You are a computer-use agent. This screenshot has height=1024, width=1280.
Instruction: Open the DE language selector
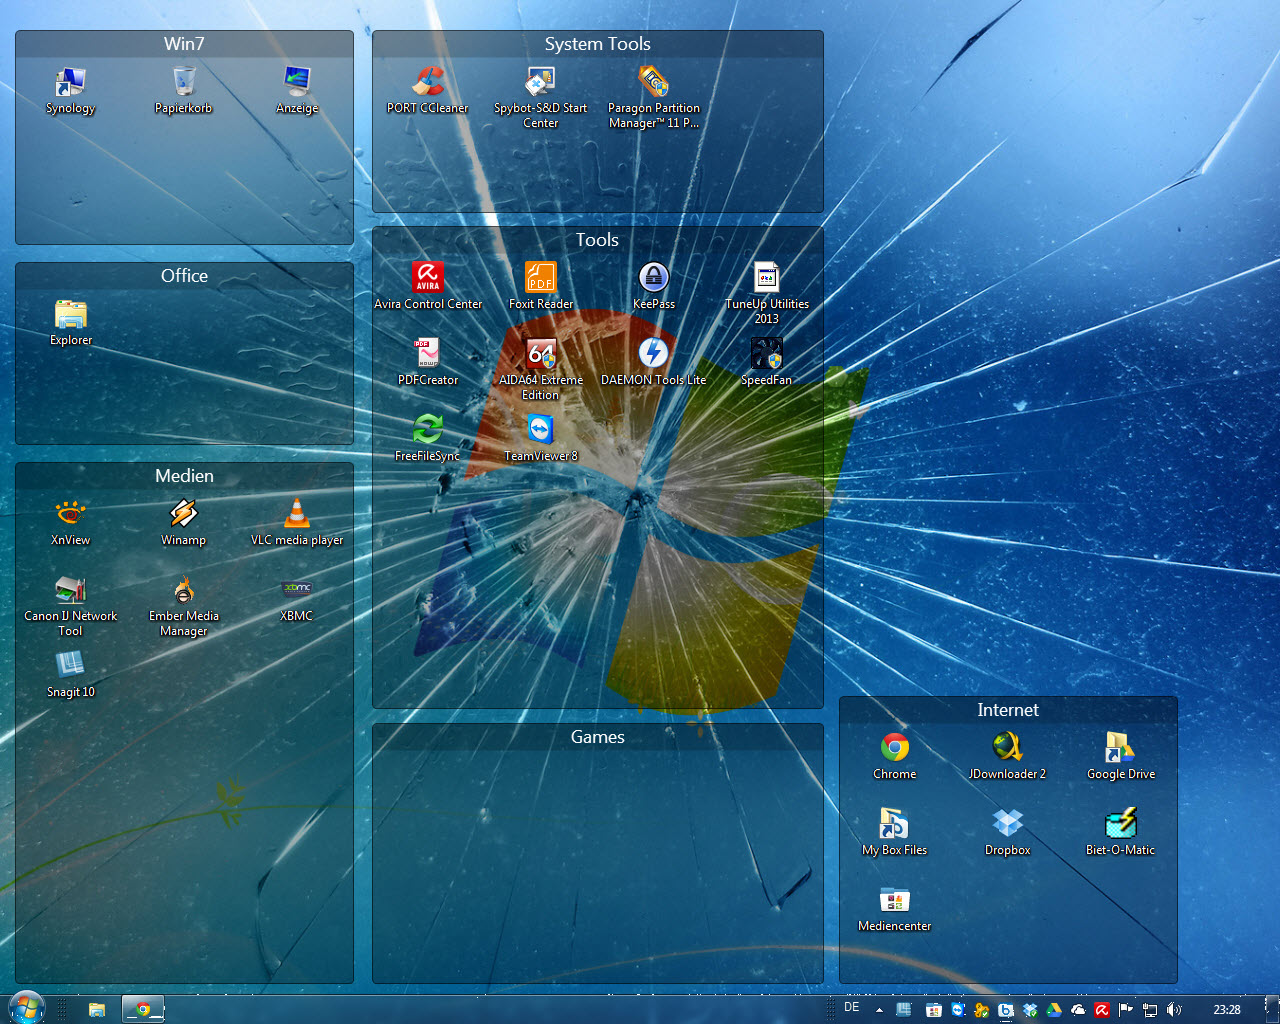852,1008
